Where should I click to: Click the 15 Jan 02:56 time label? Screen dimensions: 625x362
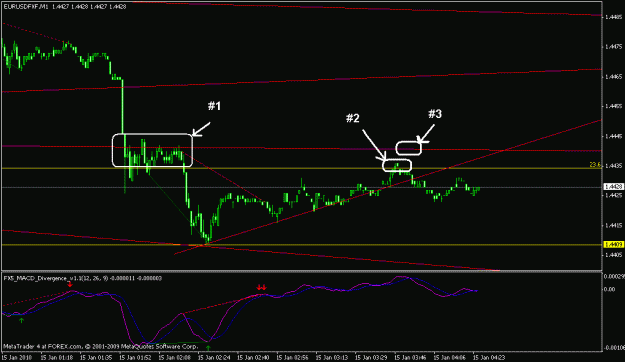click(293, 358)
